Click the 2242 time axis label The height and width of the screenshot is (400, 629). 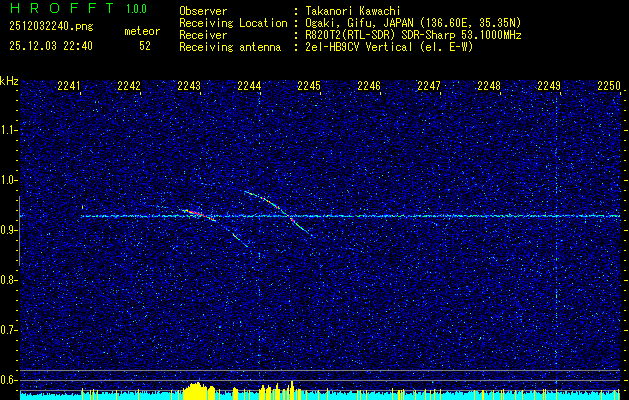coord(129,86)
